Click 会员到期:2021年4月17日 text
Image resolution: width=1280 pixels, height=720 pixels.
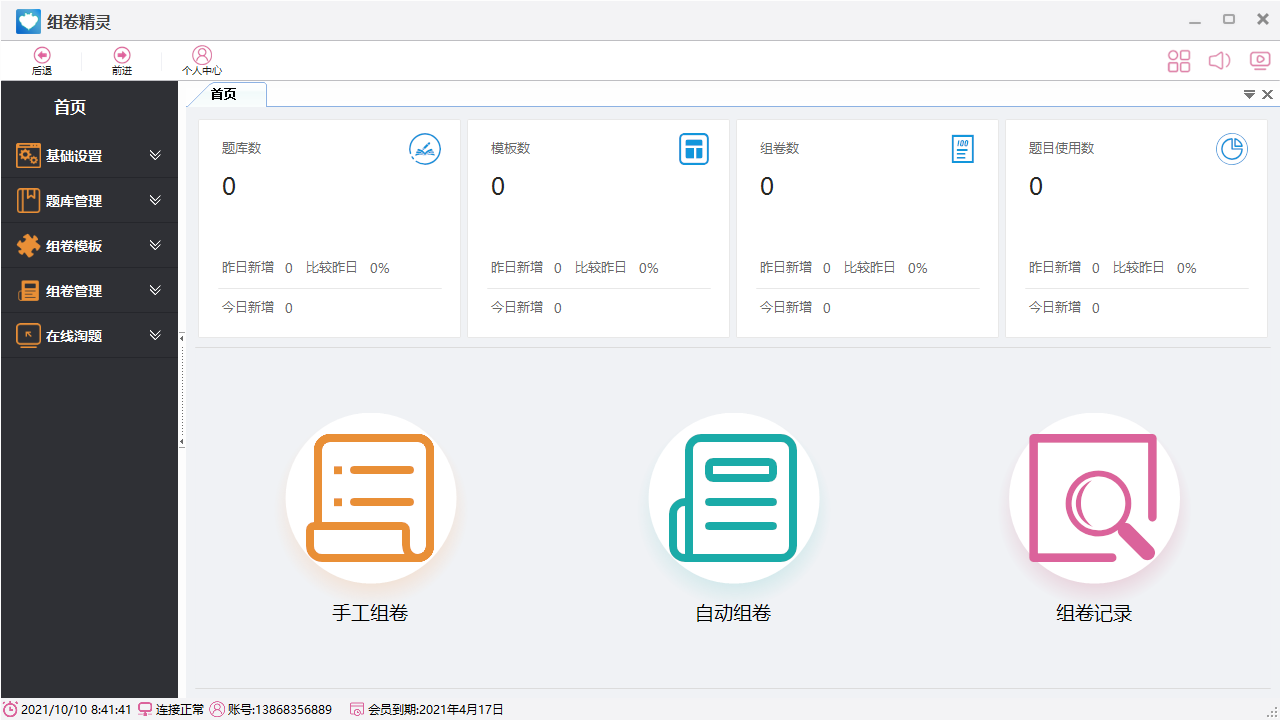click(436, 710)
